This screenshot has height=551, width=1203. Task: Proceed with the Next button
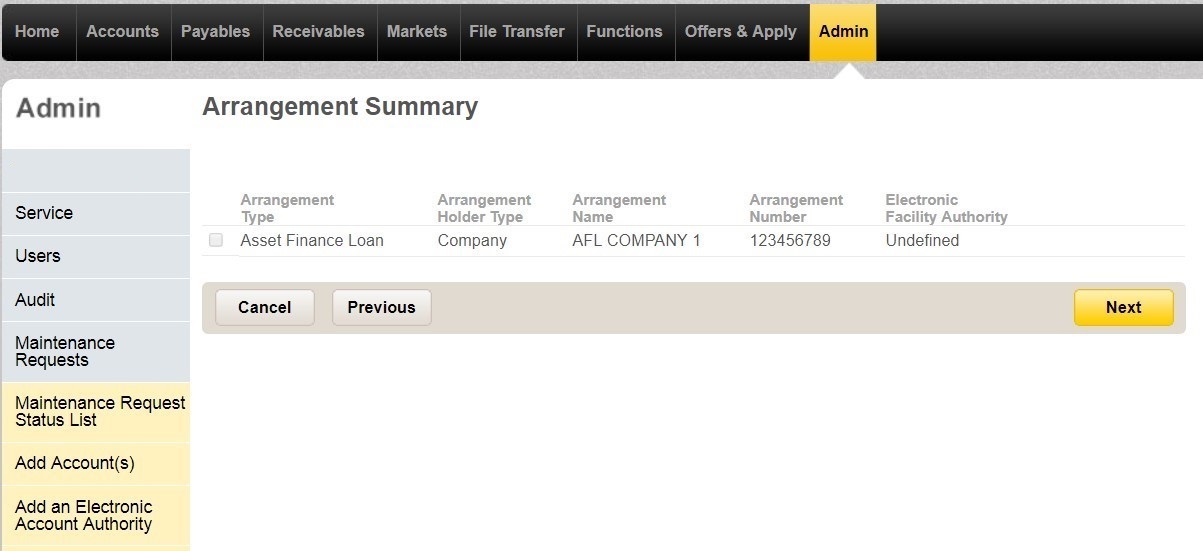click(x=1124, y=308)
